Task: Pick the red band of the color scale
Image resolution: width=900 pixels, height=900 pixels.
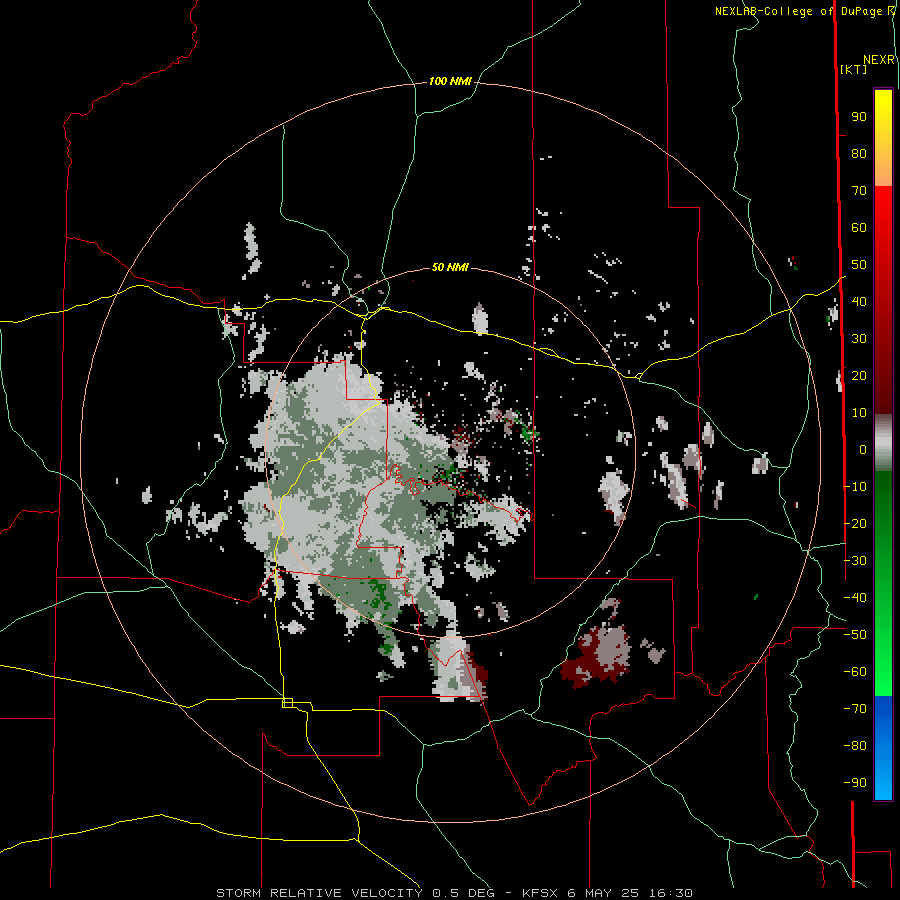Action: tap(883, 300)
